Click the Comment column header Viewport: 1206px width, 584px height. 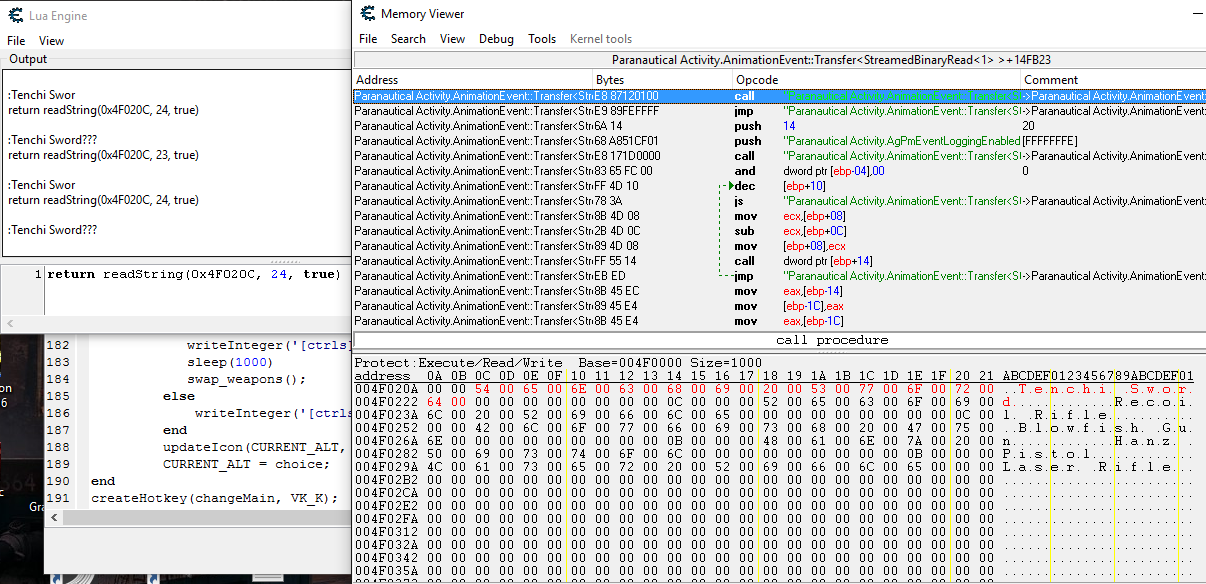pos(1051,80)
